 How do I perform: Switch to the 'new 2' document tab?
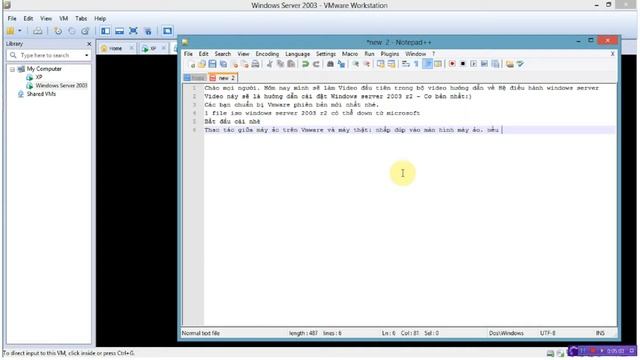pos(223,78)
